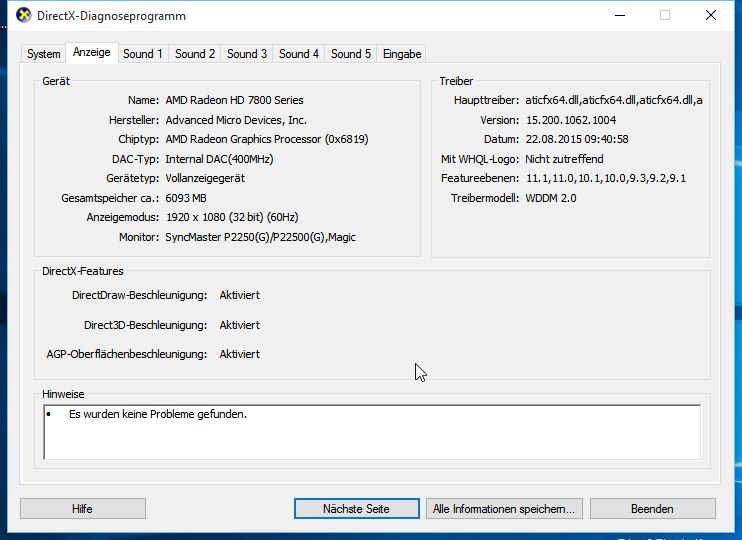
Task: Click the Haupttreiber value 'aticfx64.dll'
Action: (614, 100)
